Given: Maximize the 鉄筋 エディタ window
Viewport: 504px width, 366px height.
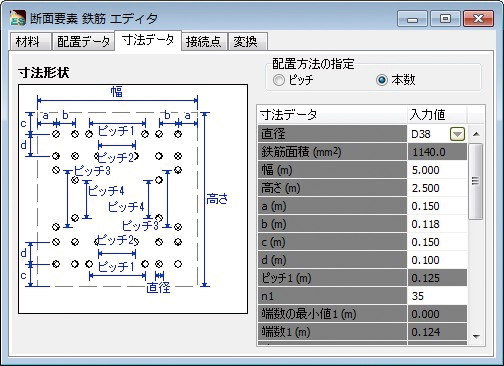Looking at the screenshot, I should [445, 19].
